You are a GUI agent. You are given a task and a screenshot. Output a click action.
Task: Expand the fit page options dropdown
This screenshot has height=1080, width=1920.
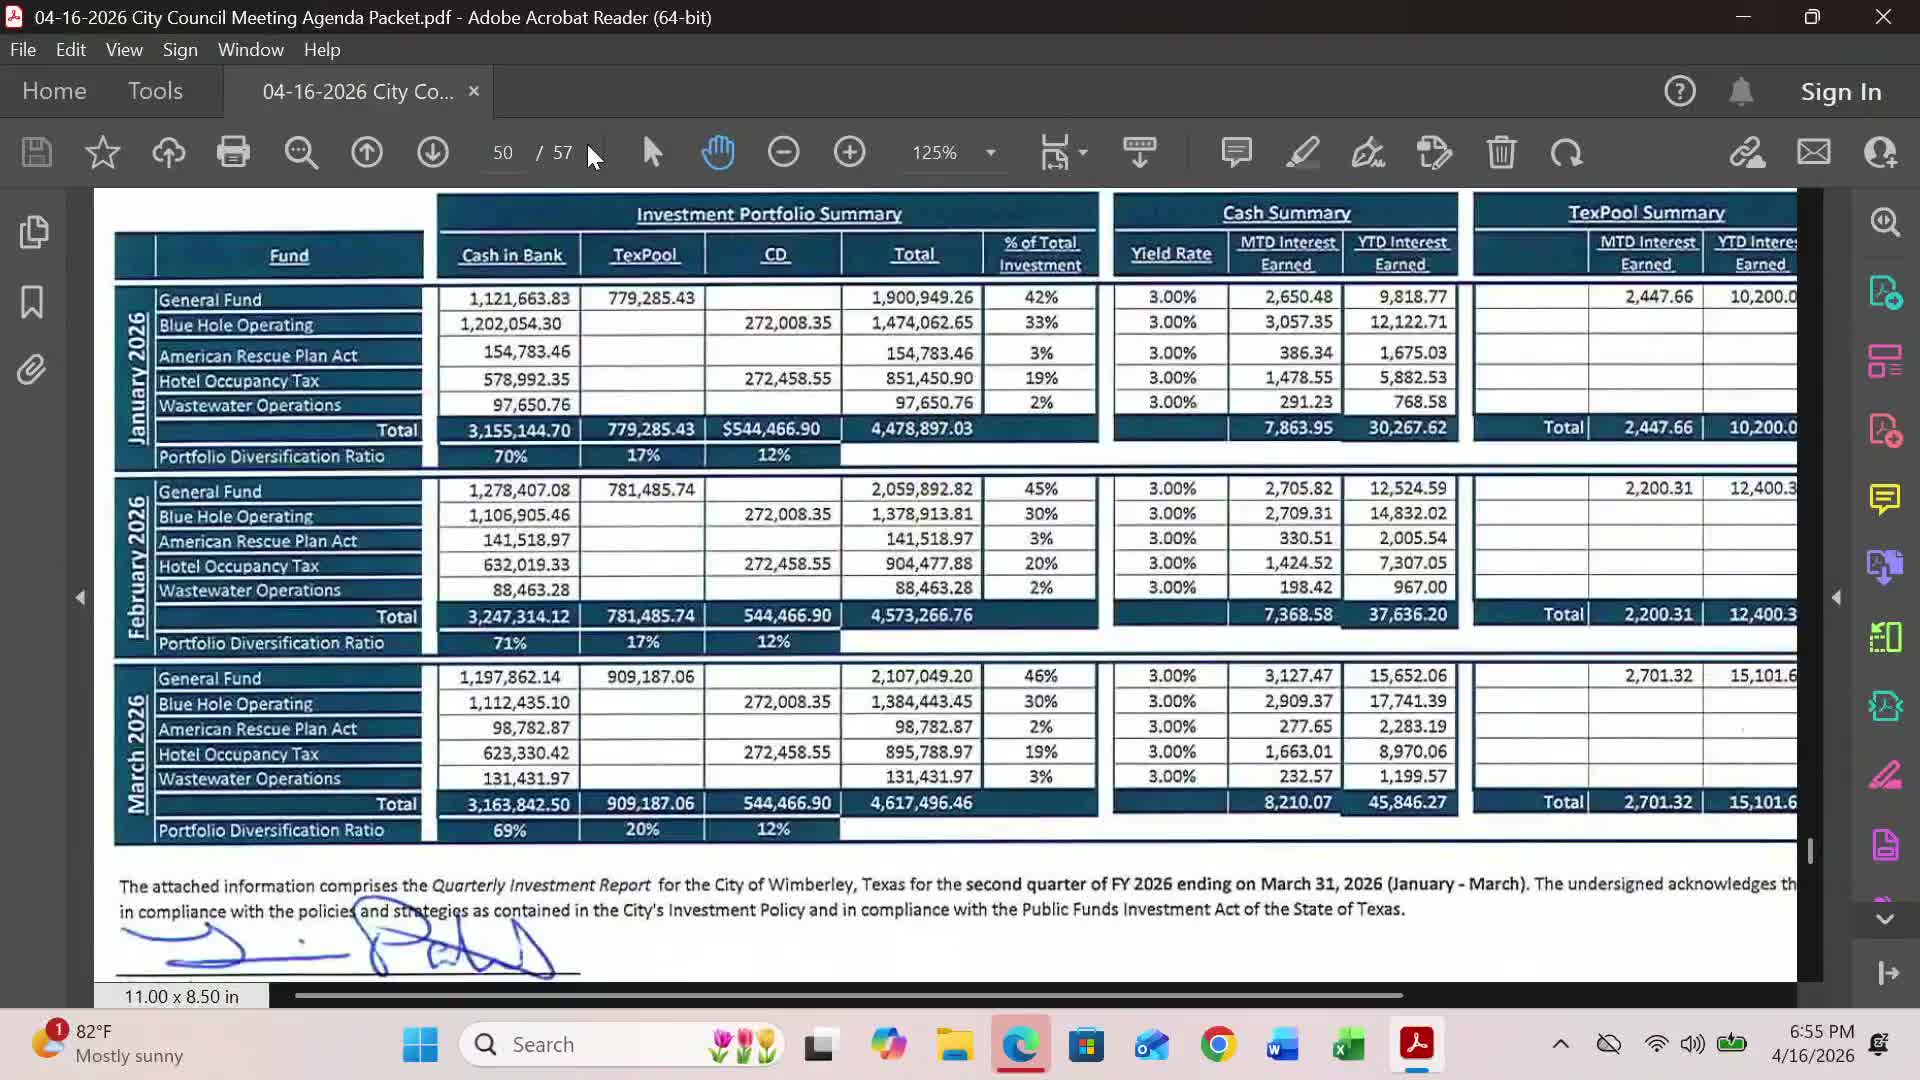(1083, 153)
